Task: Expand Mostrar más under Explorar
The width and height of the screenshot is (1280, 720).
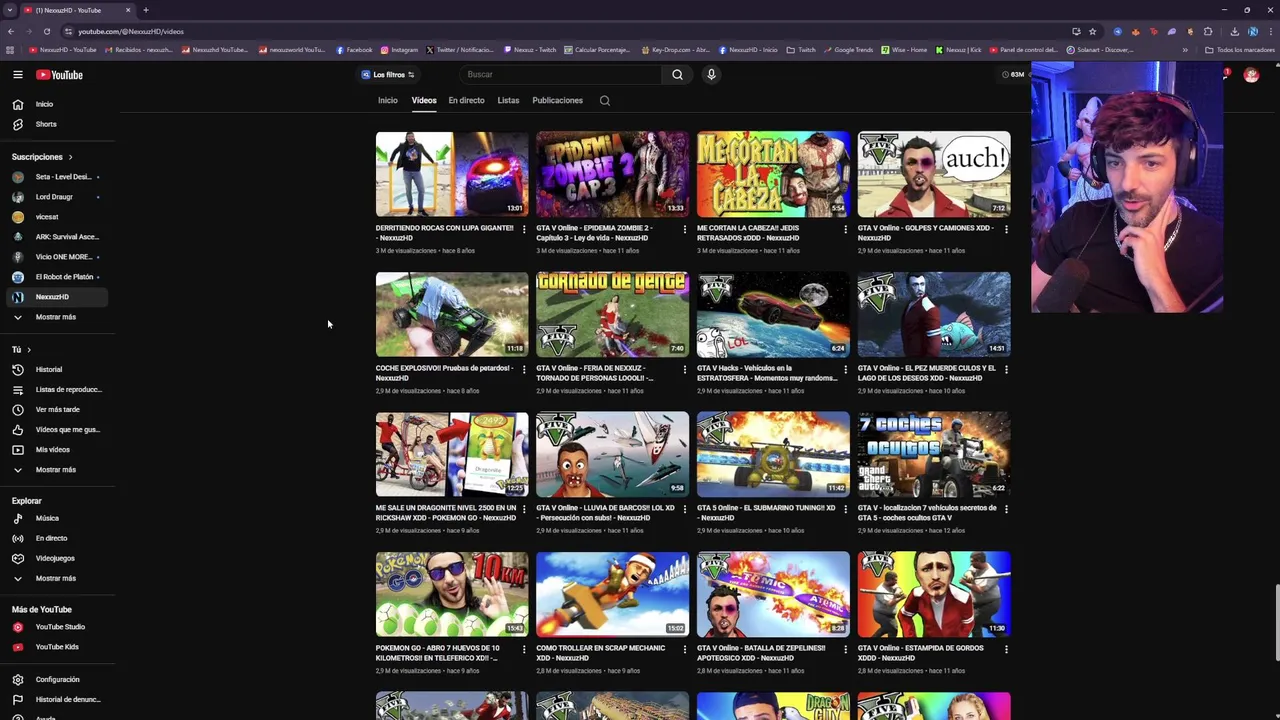Action: tap(58, 578)
